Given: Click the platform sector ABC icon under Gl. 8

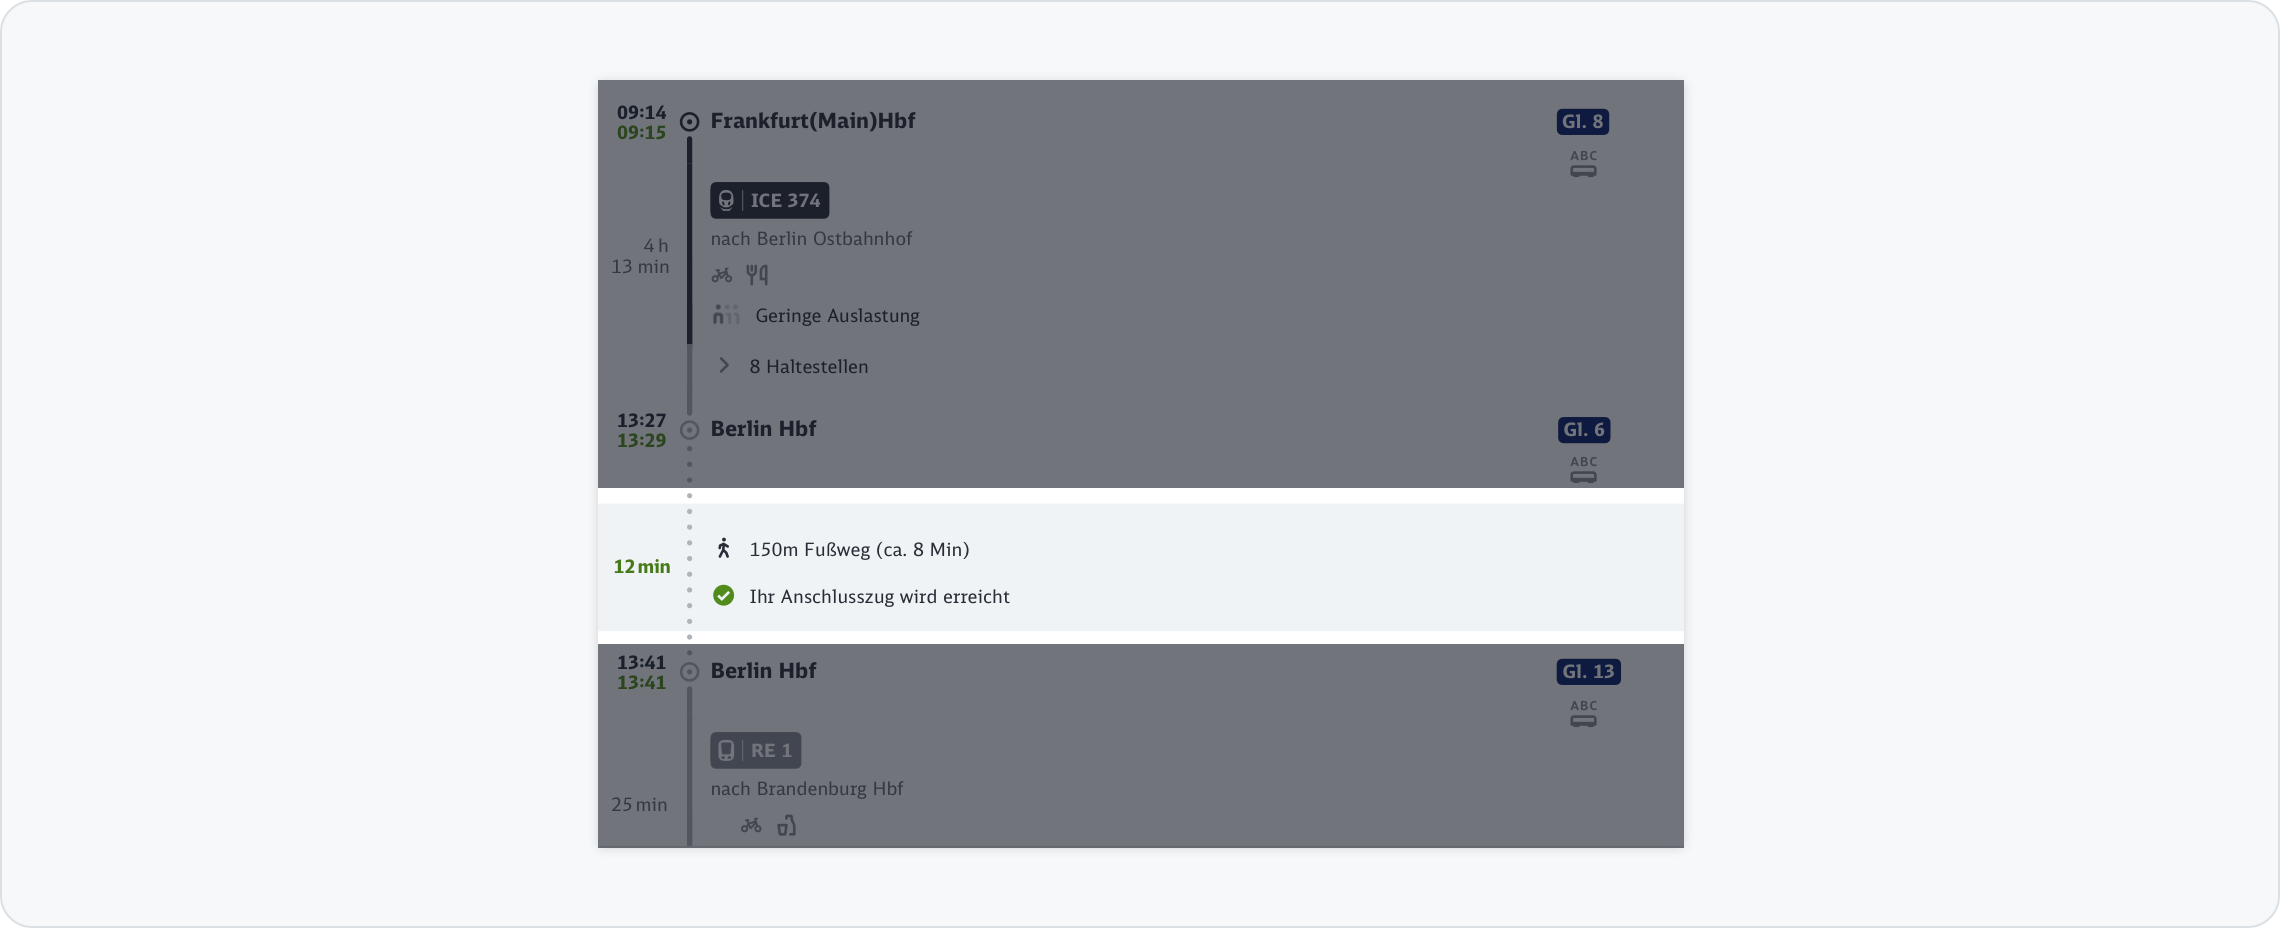Looking at the screenshot, I should [1583, 164].
